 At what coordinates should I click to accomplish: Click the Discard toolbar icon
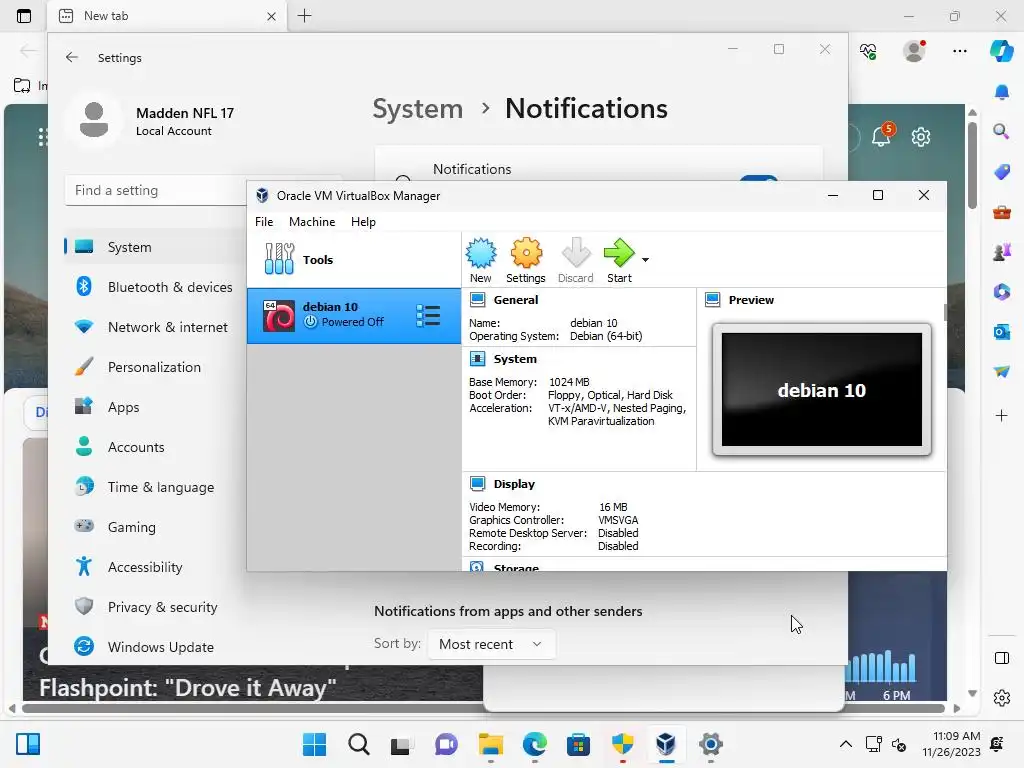click(575, 261)
